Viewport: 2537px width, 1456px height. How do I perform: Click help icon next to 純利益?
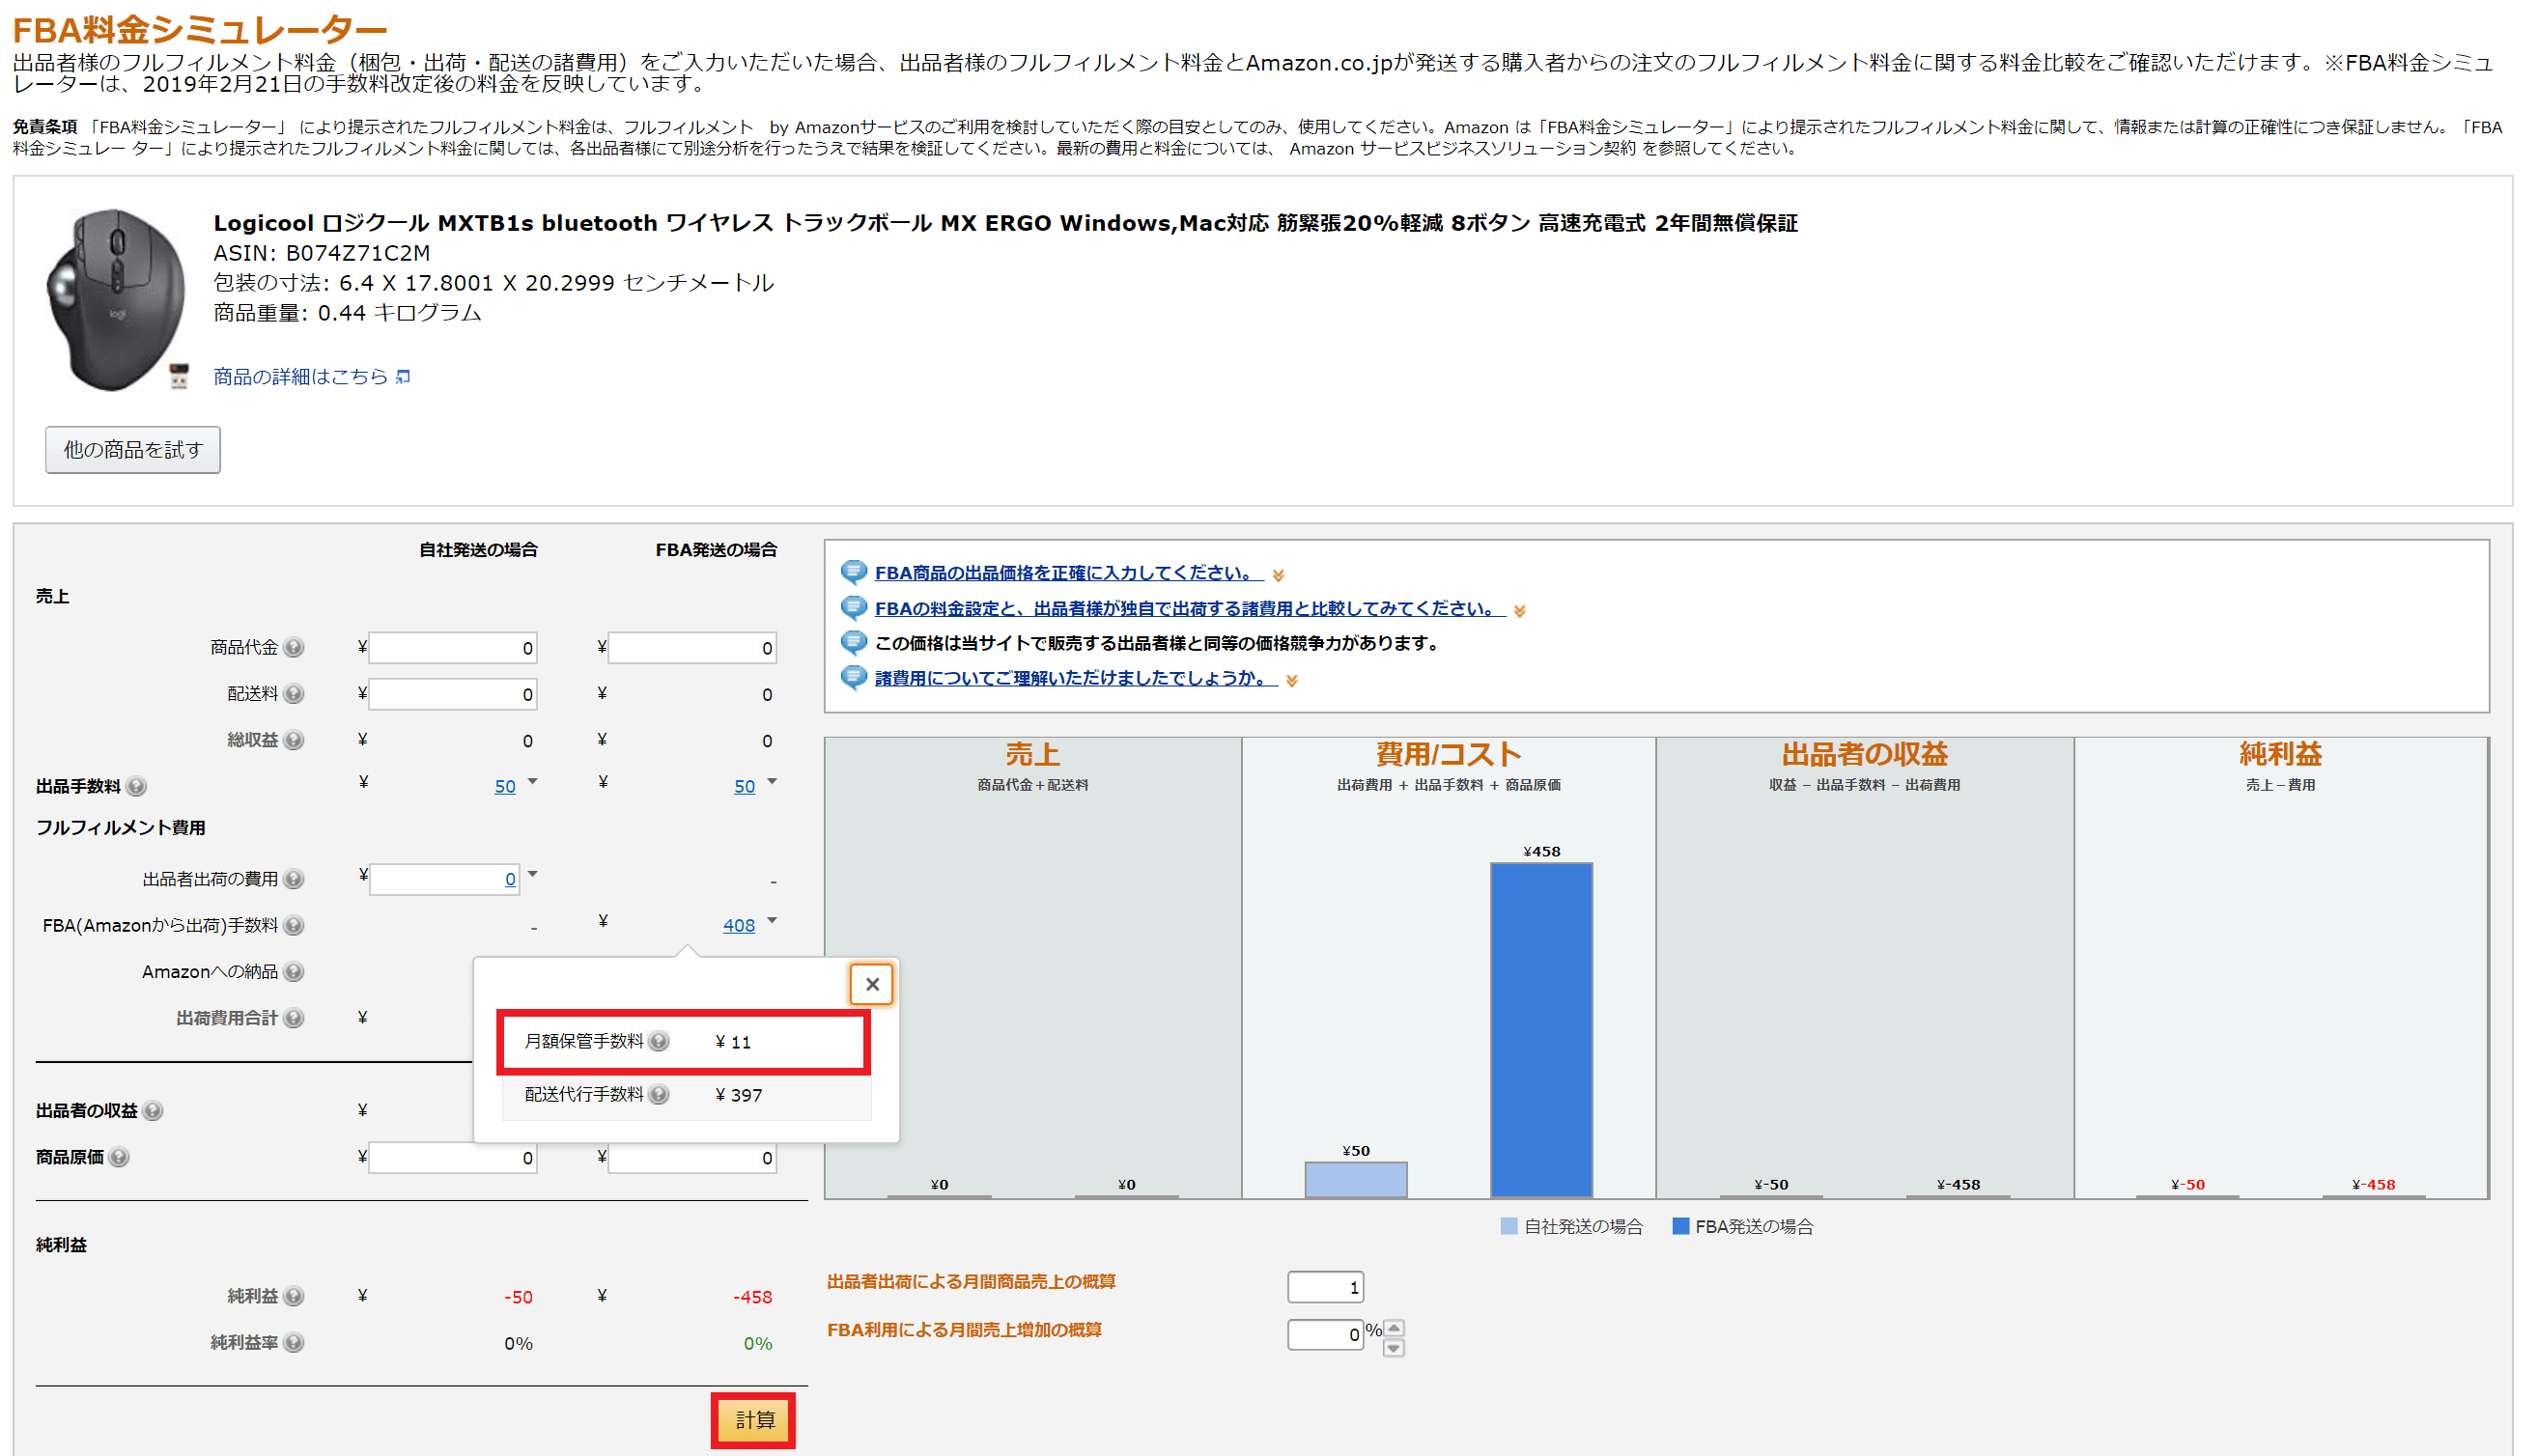click(293, 1297)
